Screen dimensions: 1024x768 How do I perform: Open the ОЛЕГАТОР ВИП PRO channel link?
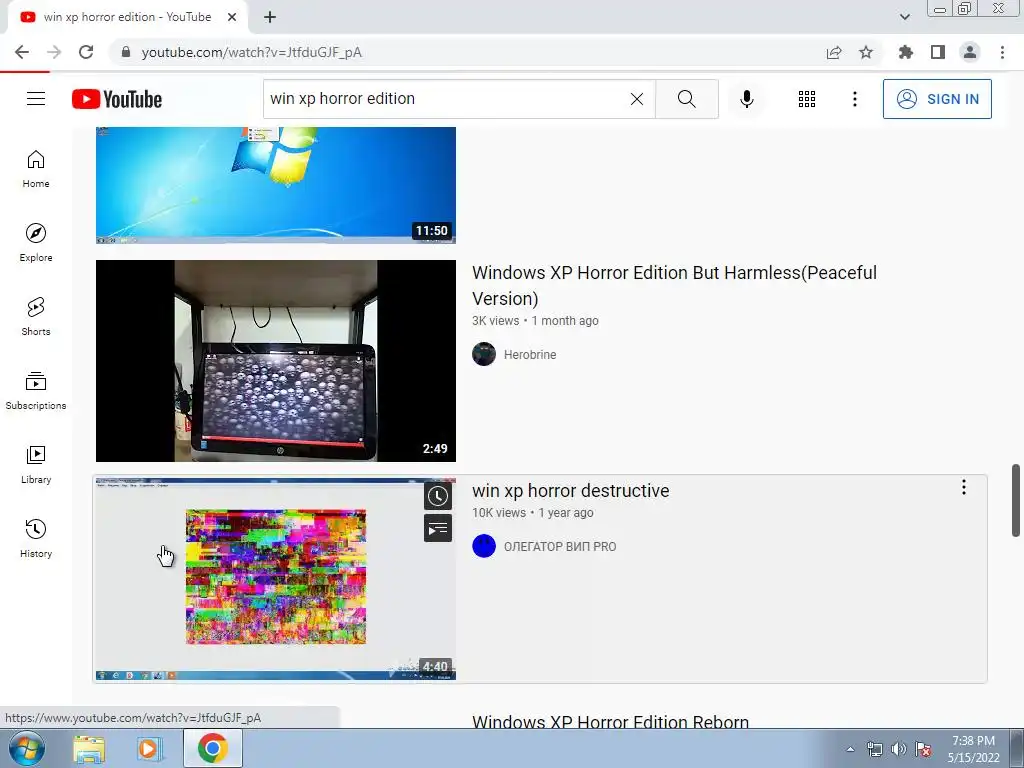point(560,547)
